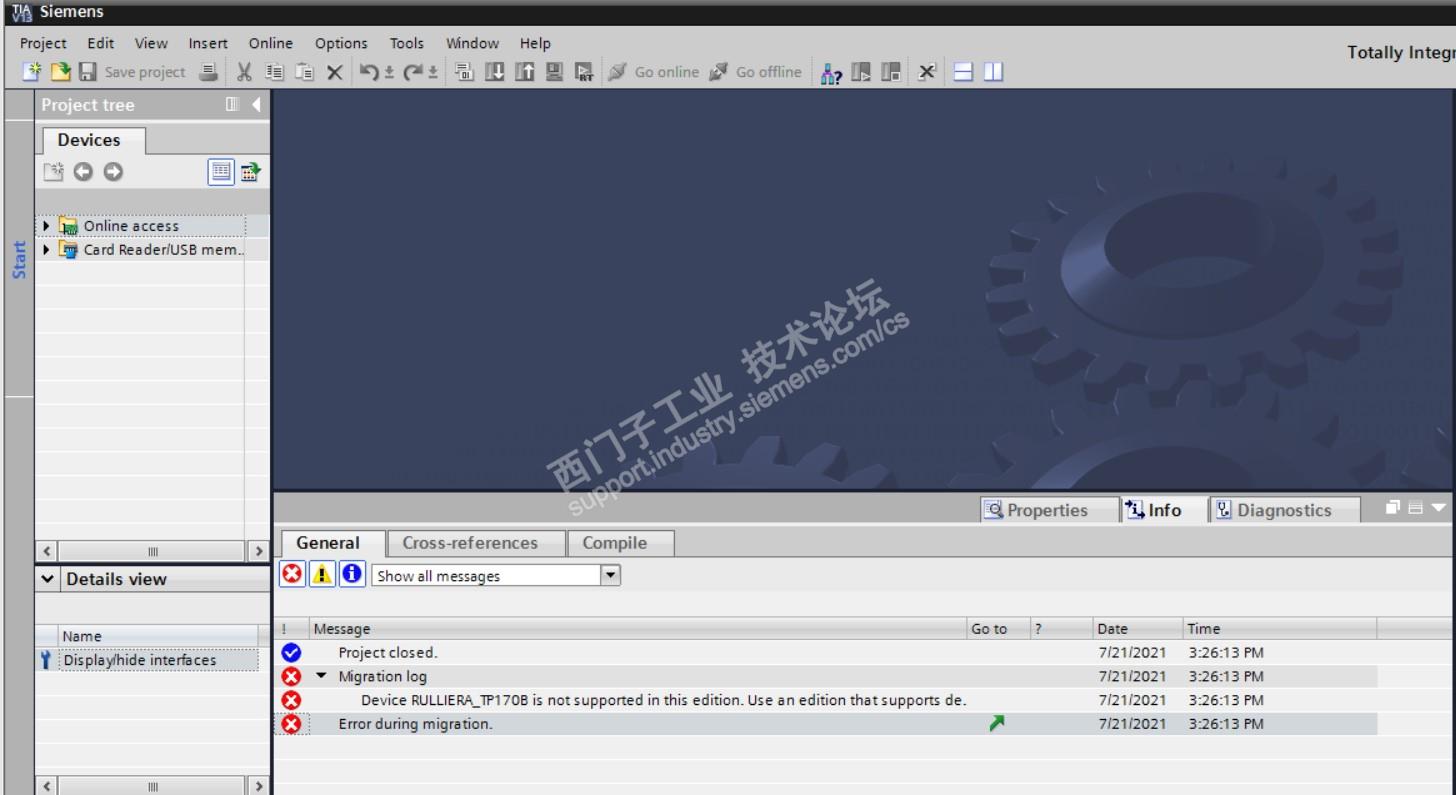1456x795 pixels.
Task: Click the Compile icon in toolbar
Action: tap(465, 72)
